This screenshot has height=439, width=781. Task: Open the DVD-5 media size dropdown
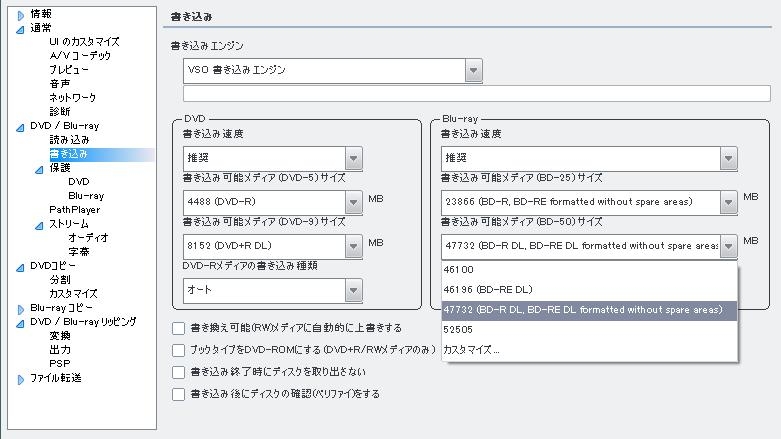(x=353, y=202)
